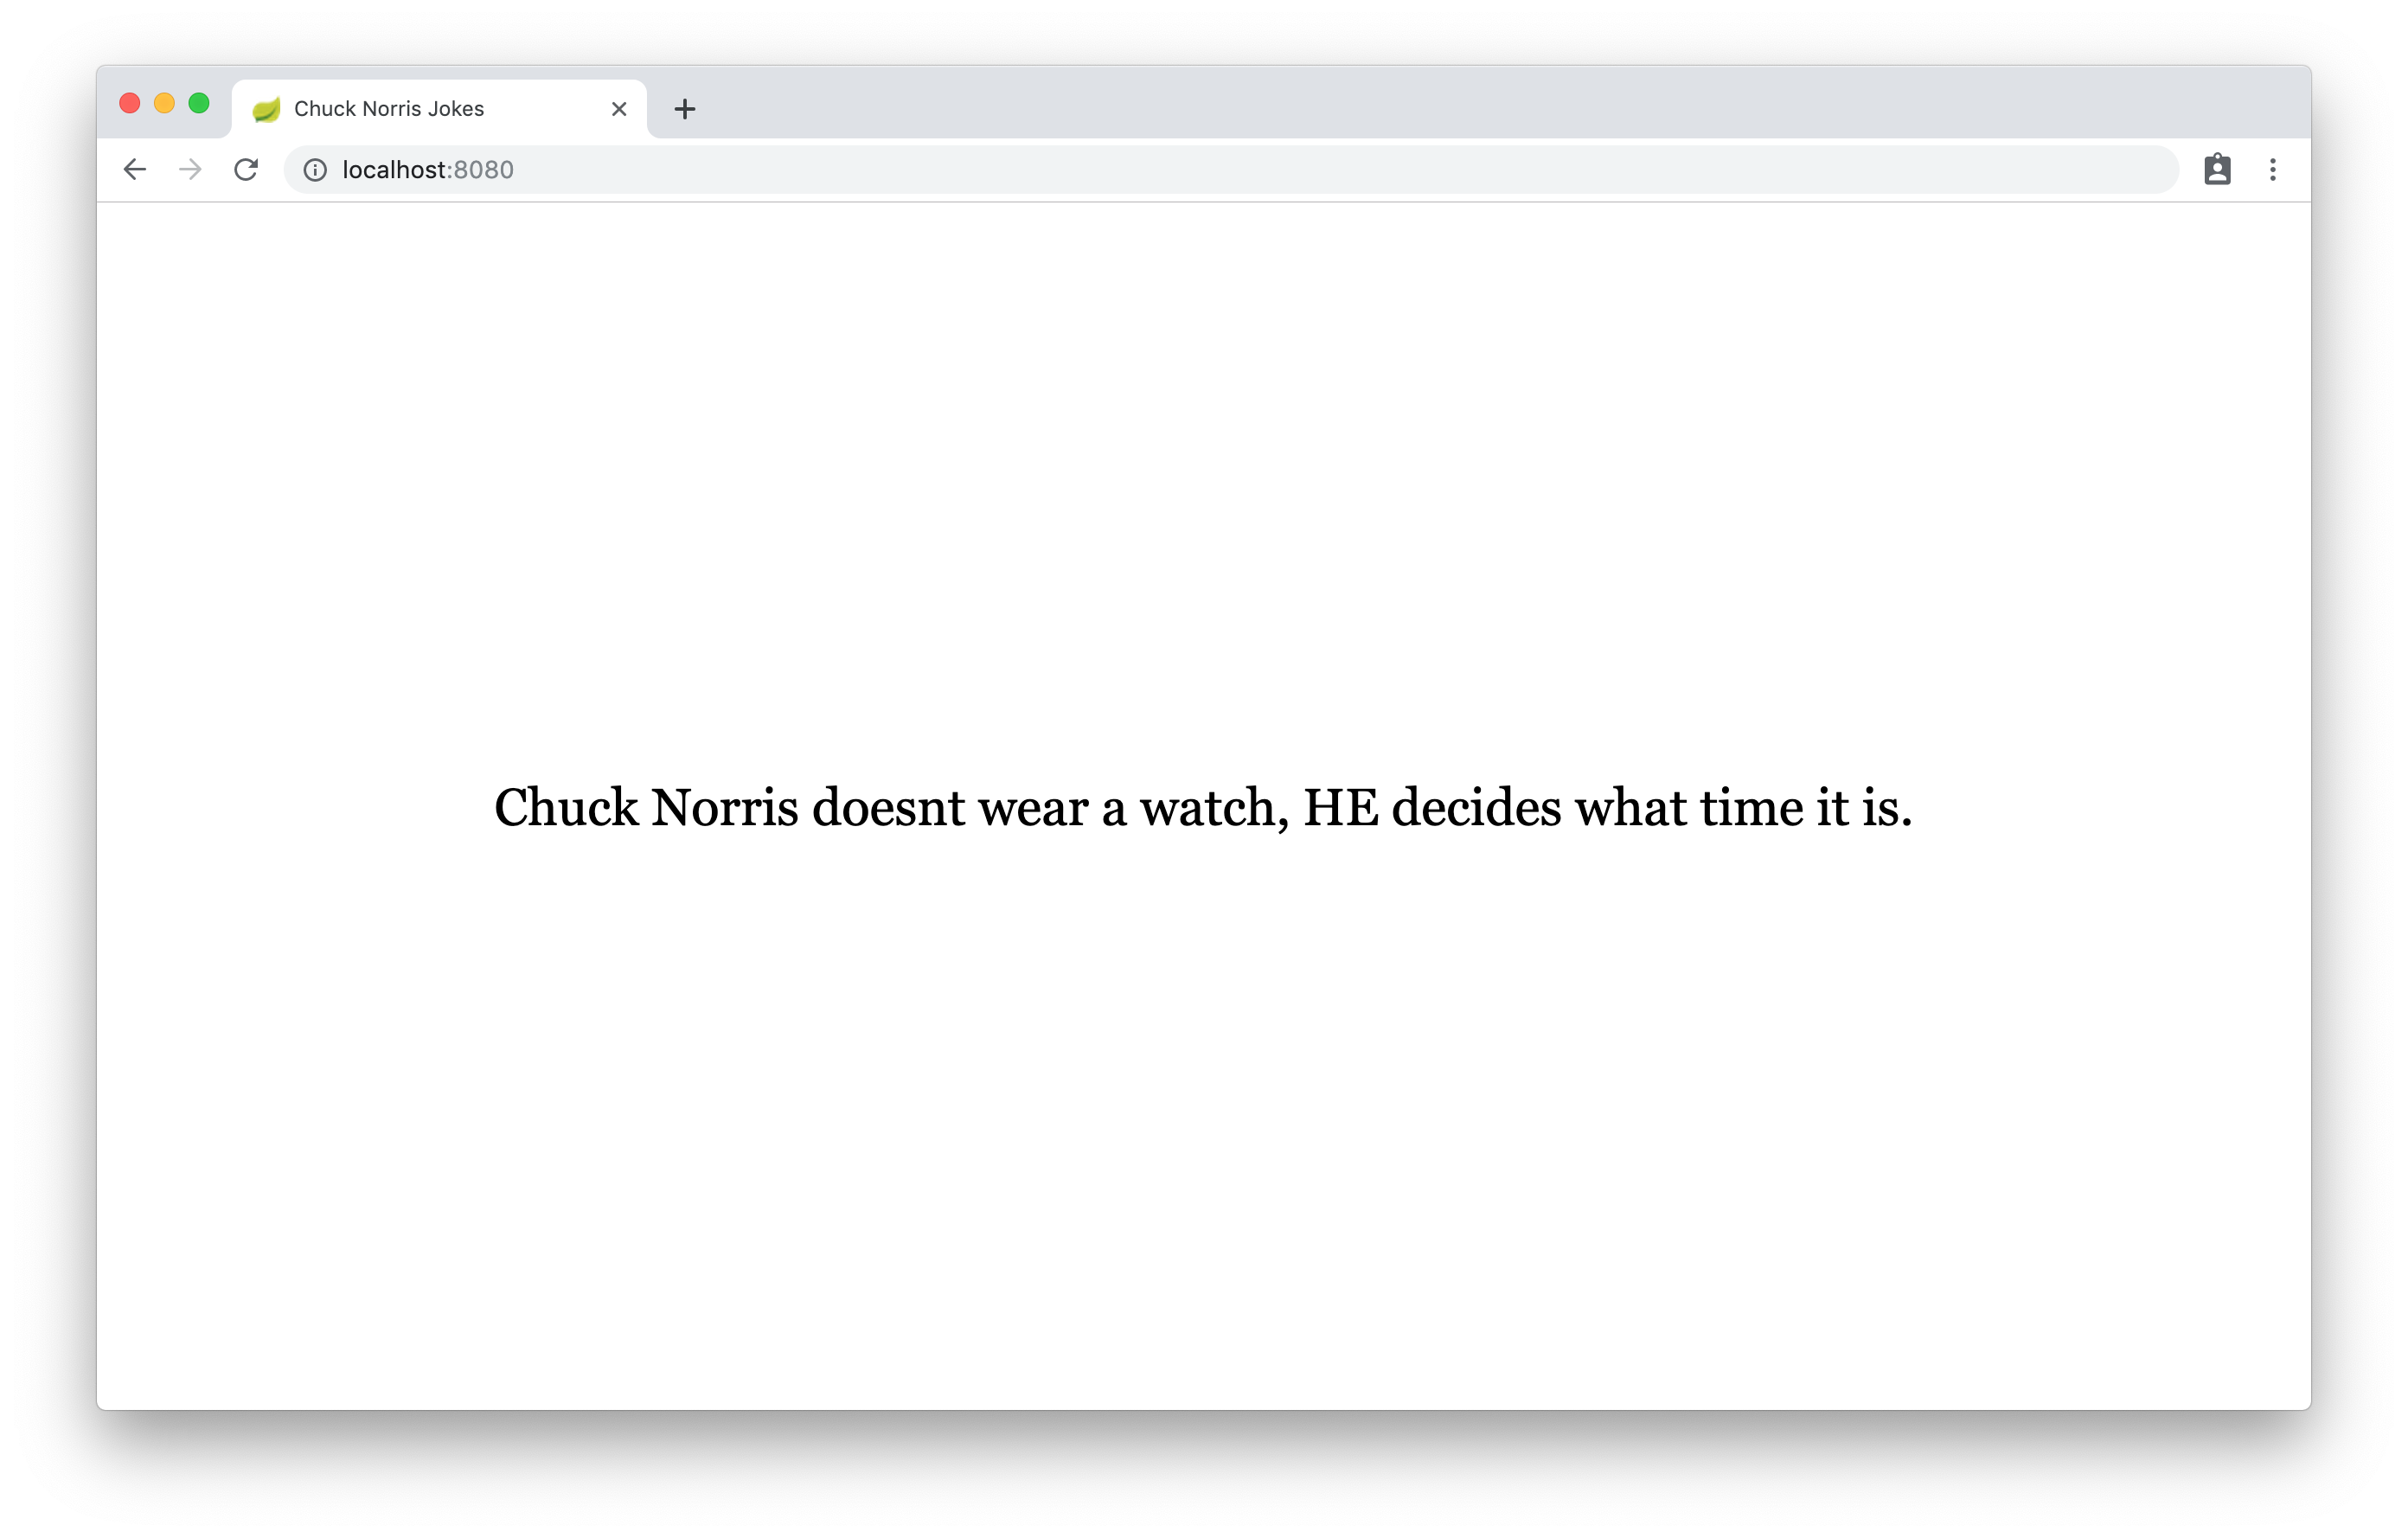
Task: Reload the localhost page
Action: point(246,170)
